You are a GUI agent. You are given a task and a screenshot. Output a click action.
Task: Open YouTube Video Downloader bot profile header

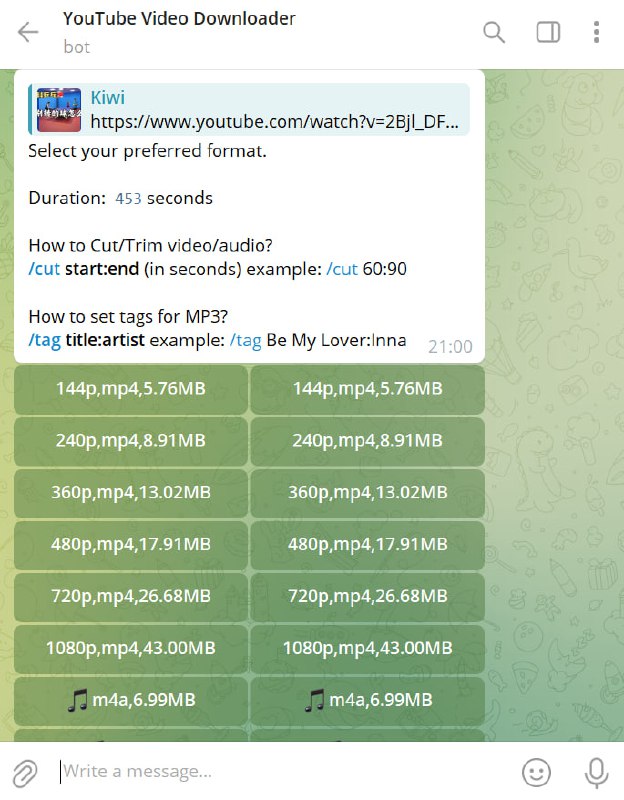pos(180,32)
